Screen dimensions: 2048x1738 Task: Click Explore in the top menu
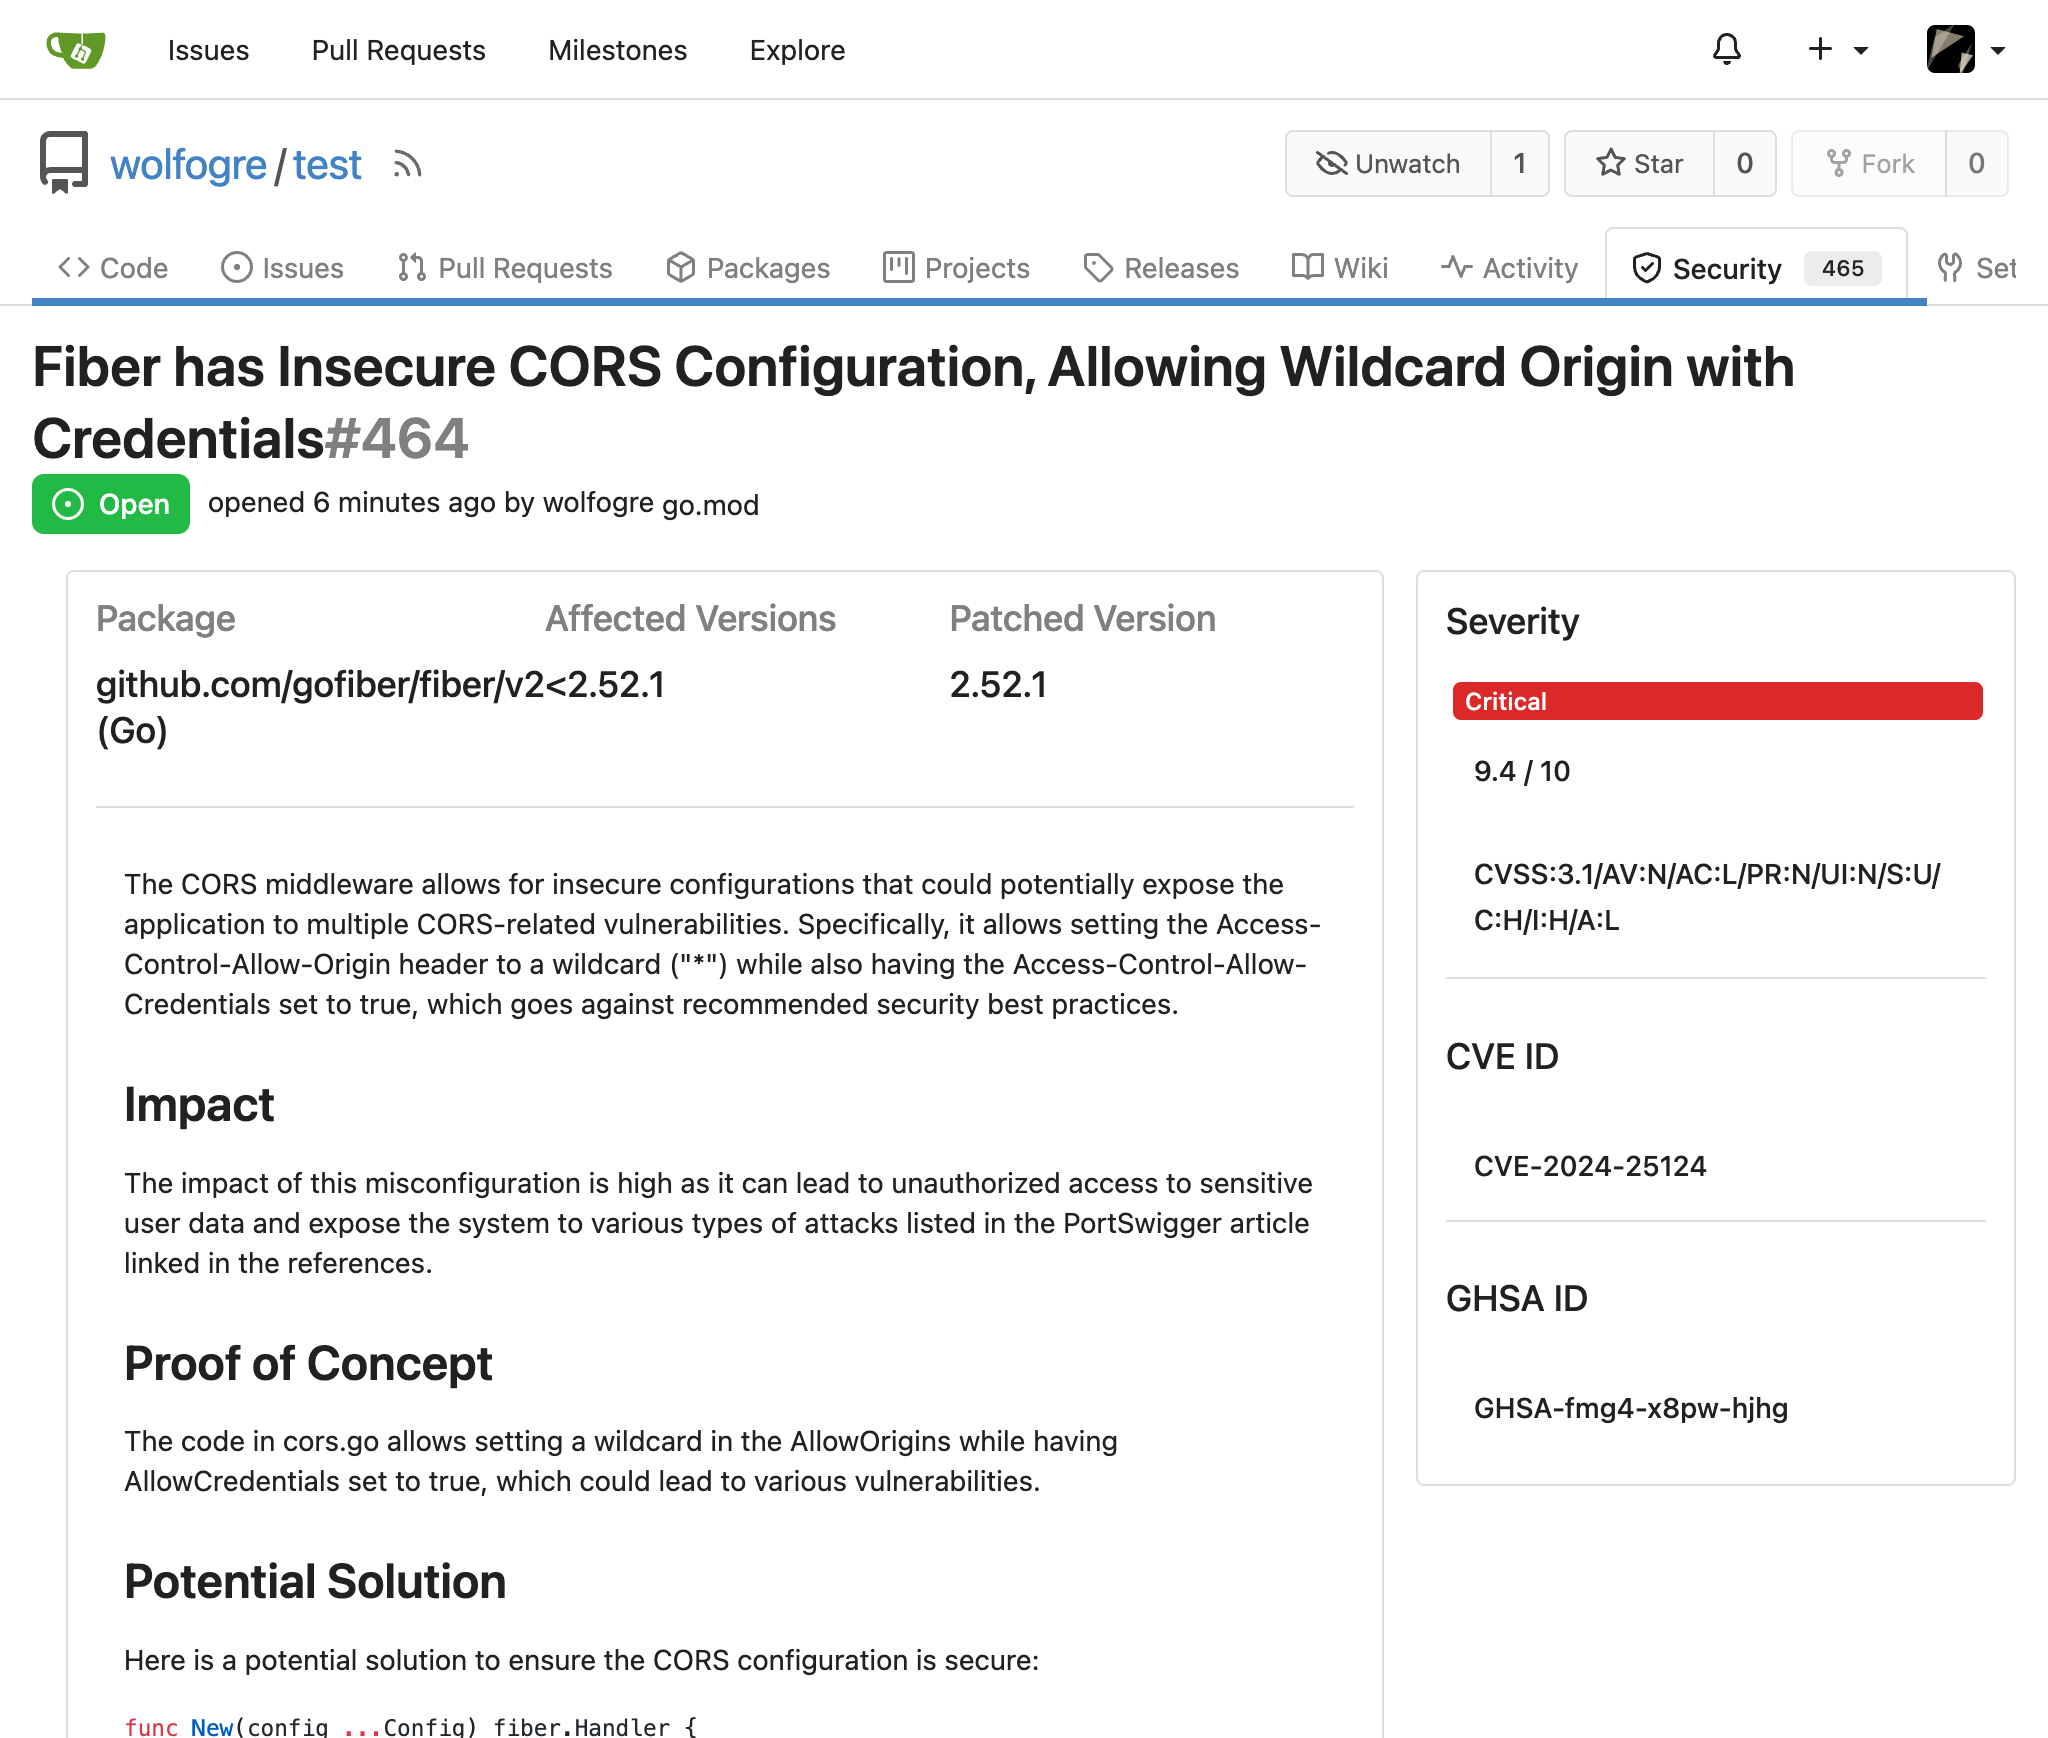(797, 50)
